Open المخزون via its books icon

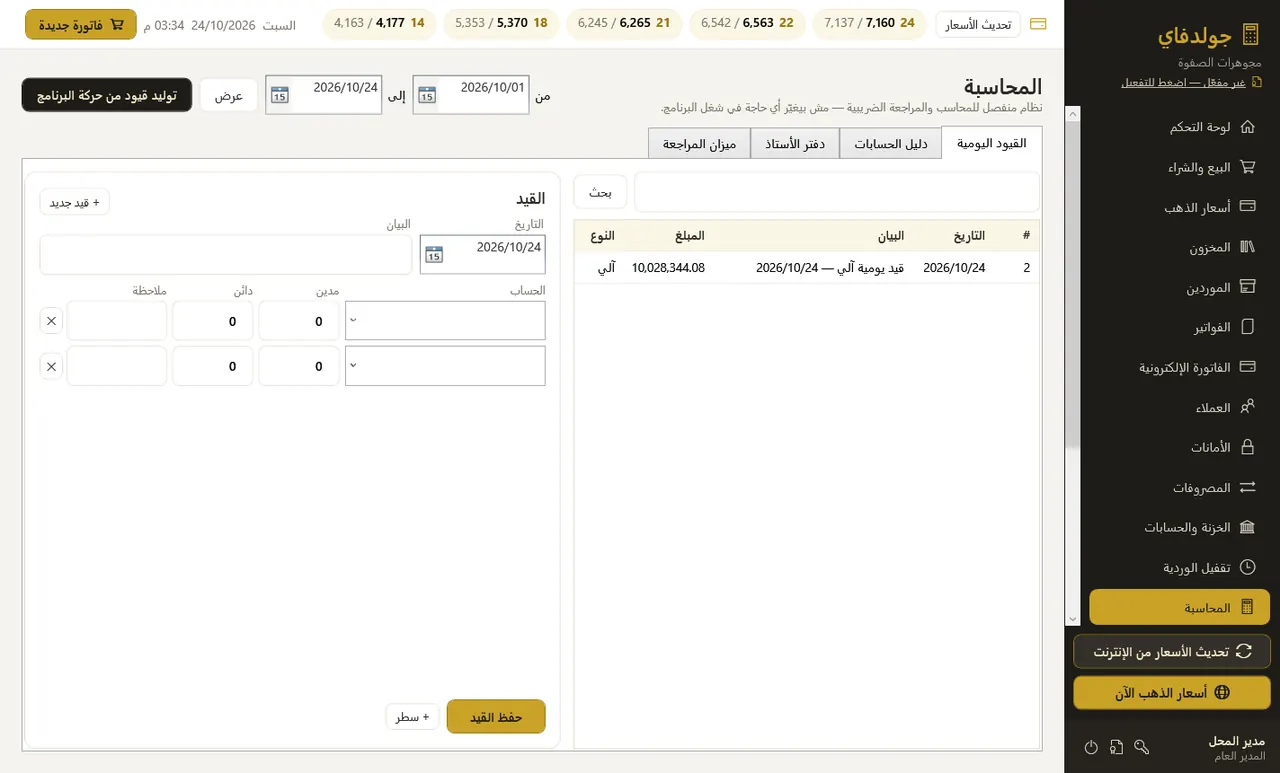pyautogui.click(x=1247, y=247)
